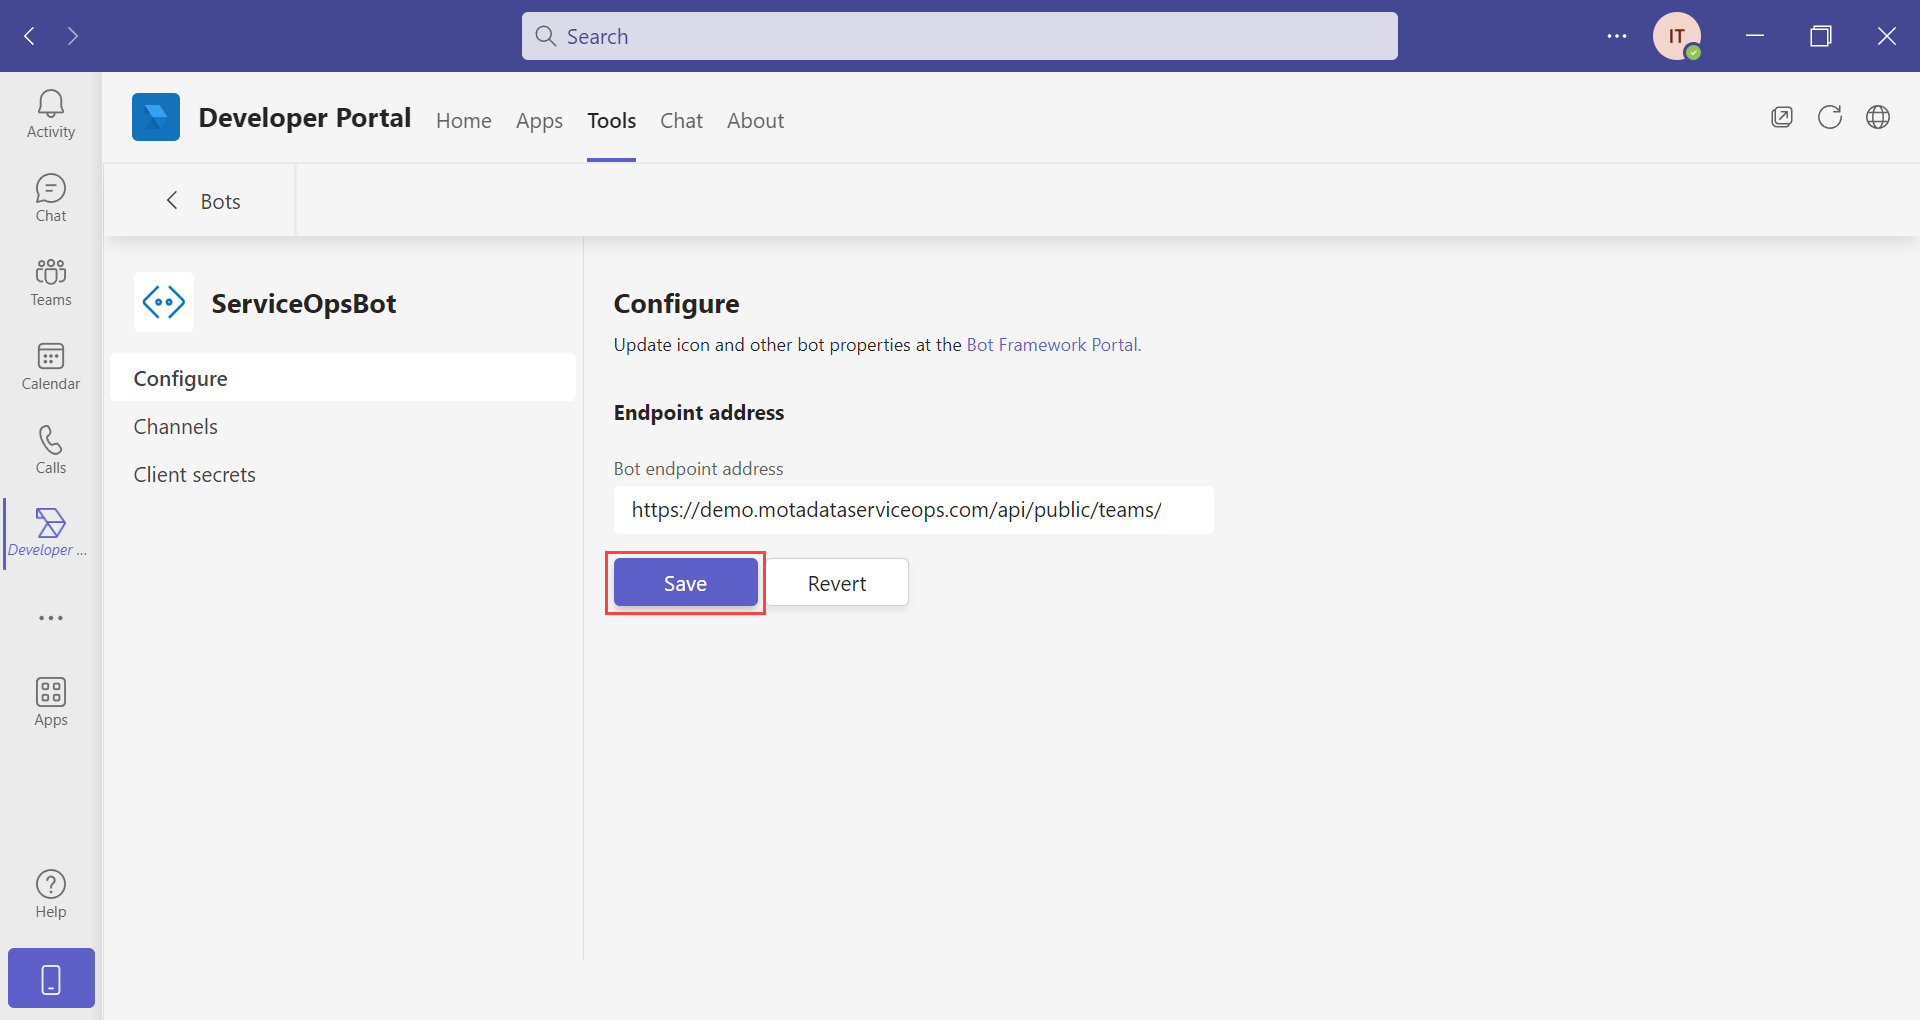Open Apps from the sidebar
This screenshot has width=1920, height=1020.
pos(50,700)
